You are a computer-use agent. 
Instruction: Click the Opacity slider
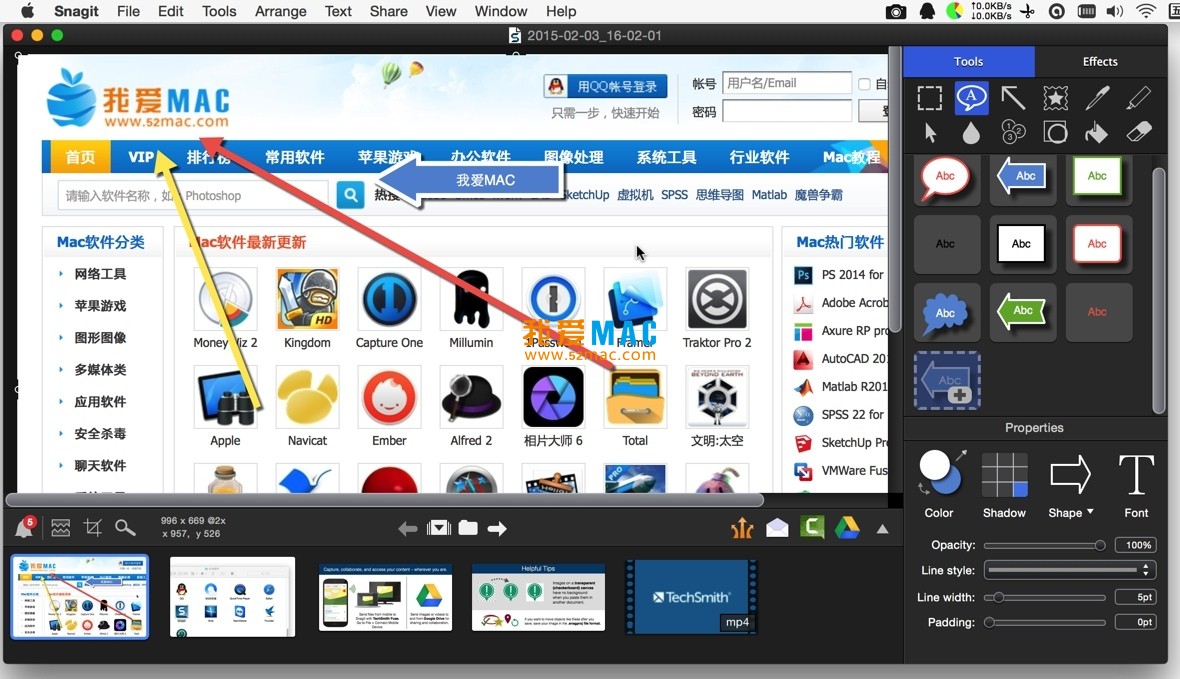(1045, 545)
